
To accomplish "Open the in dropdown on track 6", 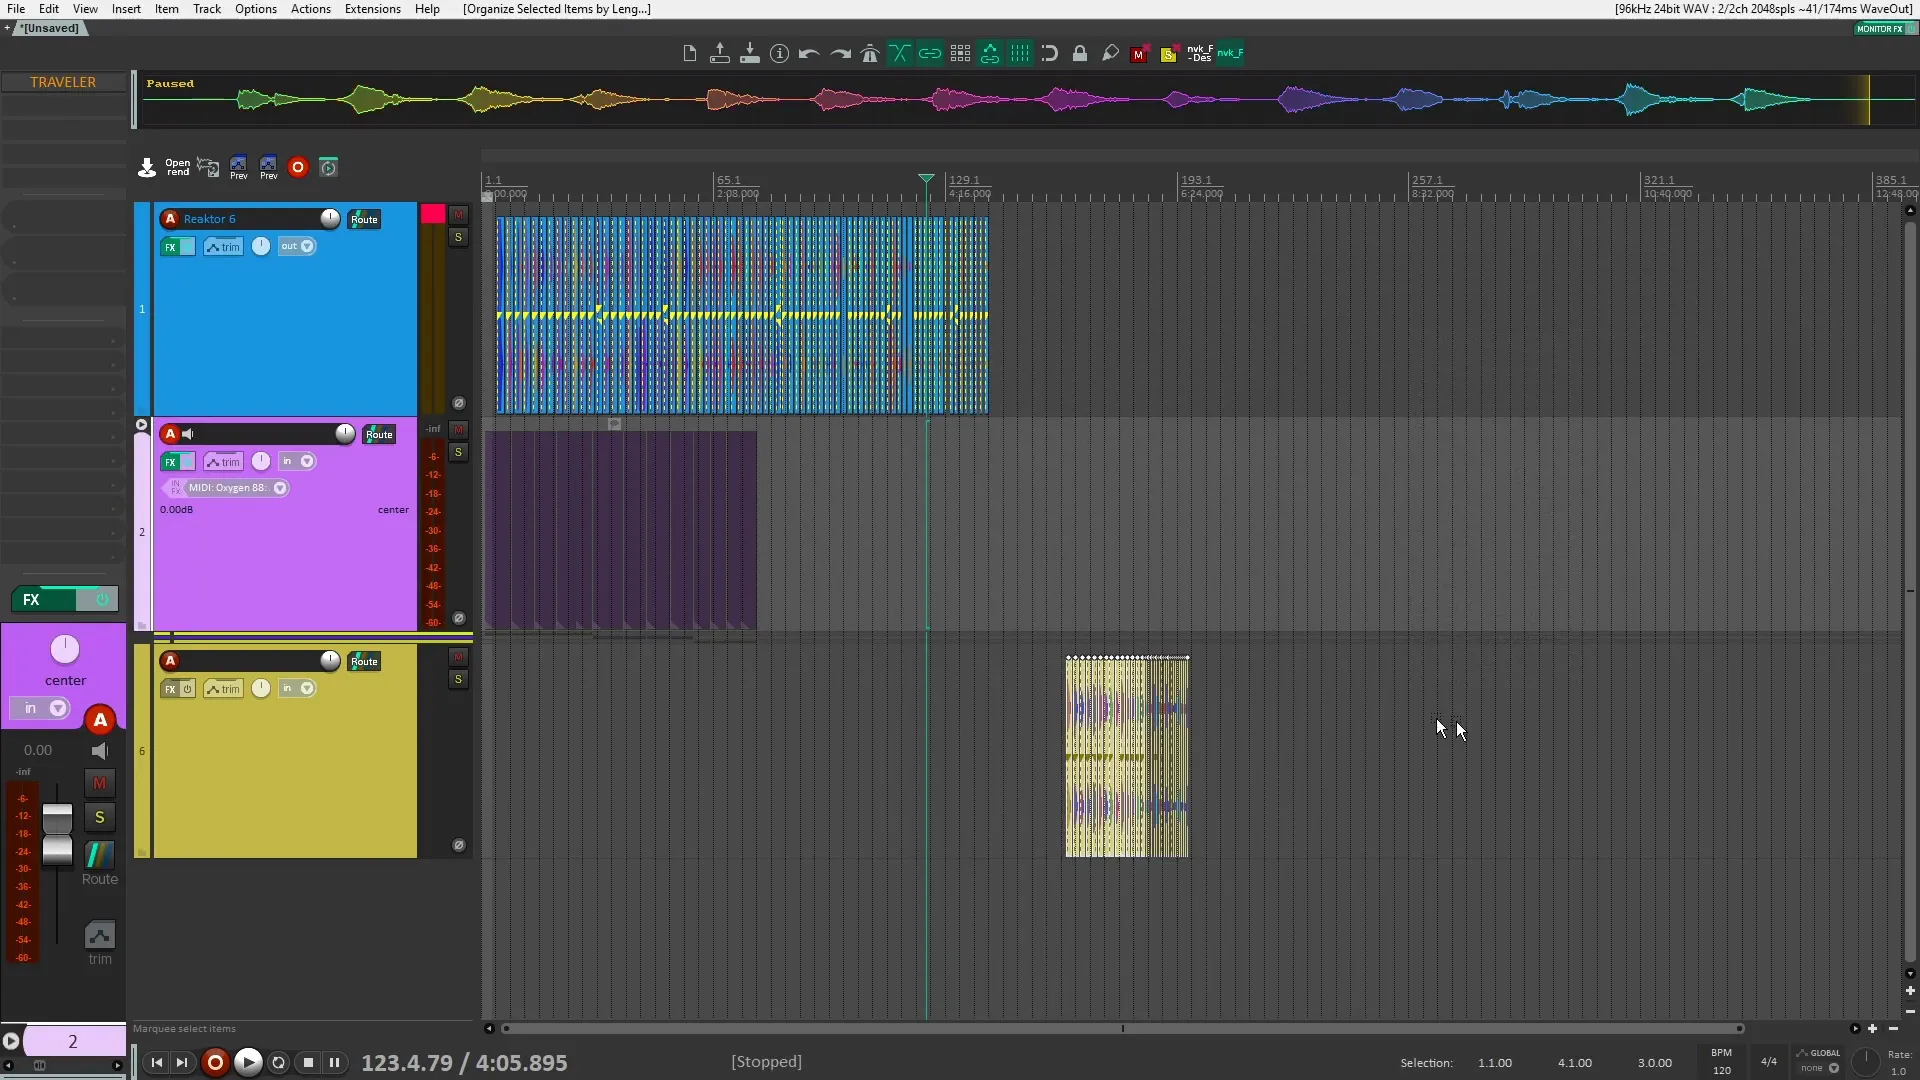I will (x=297, y=688).
